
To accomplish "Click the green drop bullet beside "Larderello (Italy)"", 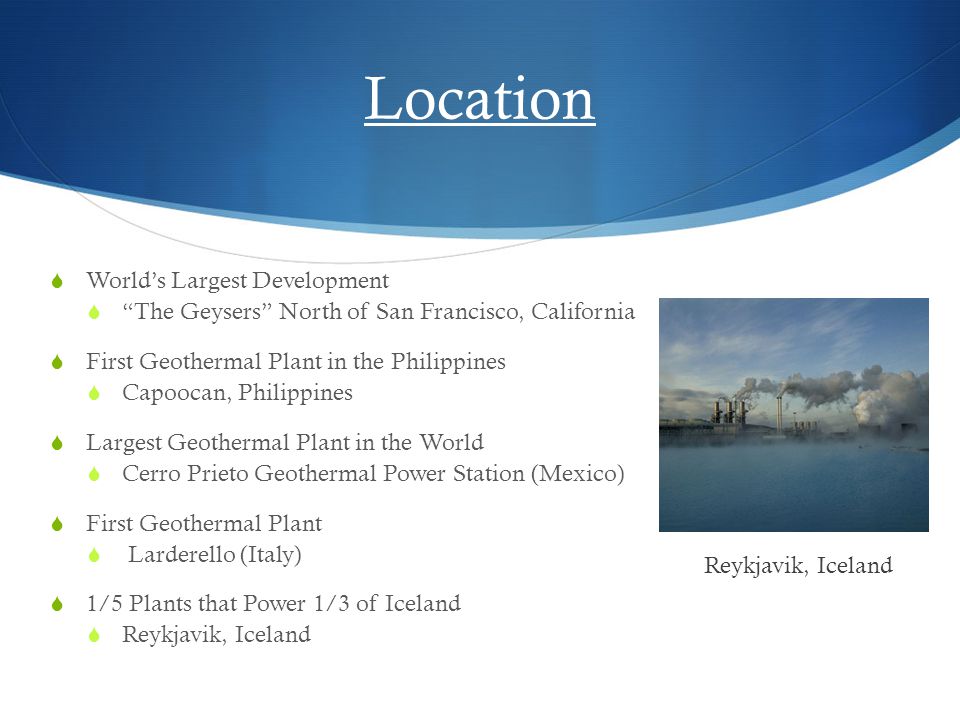I will coord(94,555).
